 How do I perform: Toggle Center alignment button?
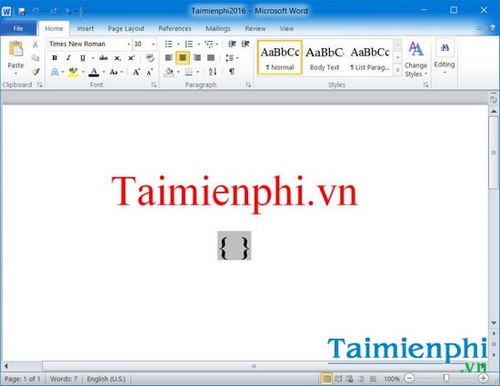click(x=183, y=58)
